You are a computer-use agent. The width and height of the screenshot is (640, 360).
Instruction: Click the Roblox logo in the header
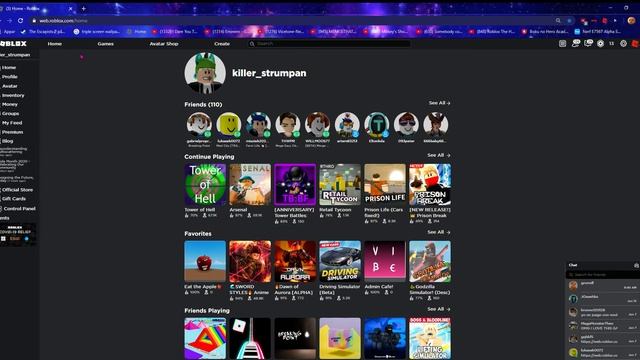[x=13, y=44]
